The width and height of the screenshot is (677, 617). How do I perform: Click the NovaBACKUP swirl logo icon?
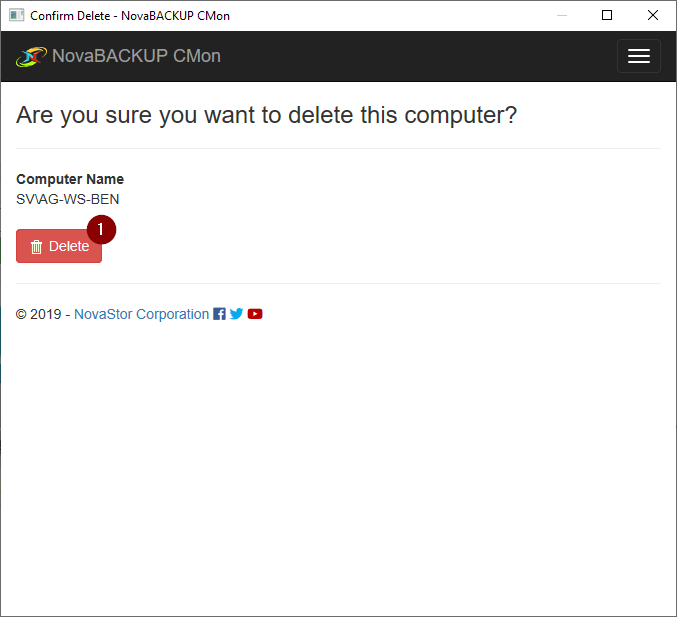[31, 57]
